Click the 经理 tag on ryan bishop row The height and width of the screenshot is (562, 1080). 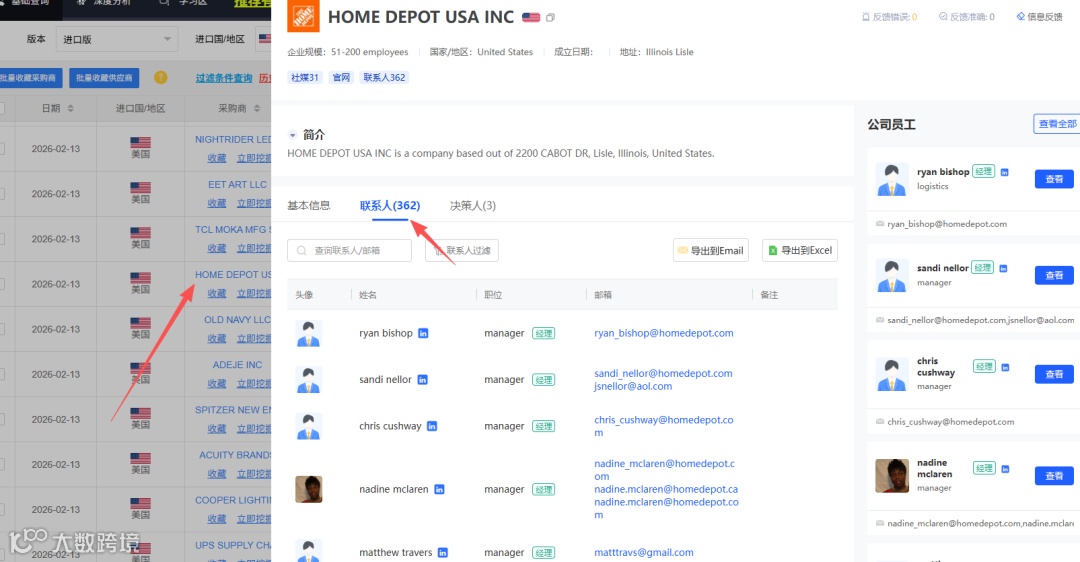tap(543, 333)
